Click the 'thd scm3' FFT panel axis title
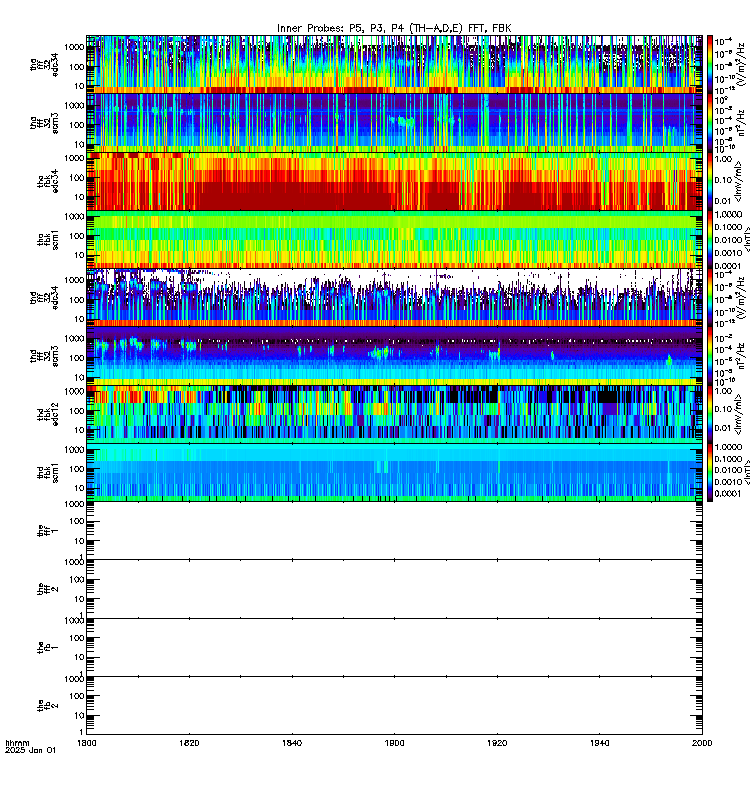This screenshot has height=800, width=750. click(x=44, y=356)
